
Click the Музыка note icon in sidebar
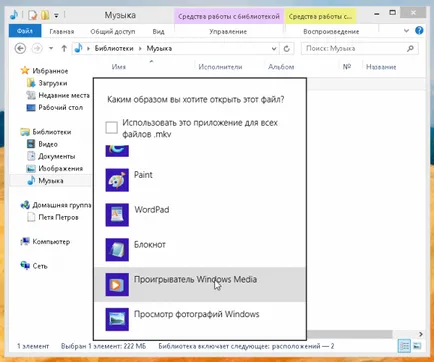click(x=31, y=180)
